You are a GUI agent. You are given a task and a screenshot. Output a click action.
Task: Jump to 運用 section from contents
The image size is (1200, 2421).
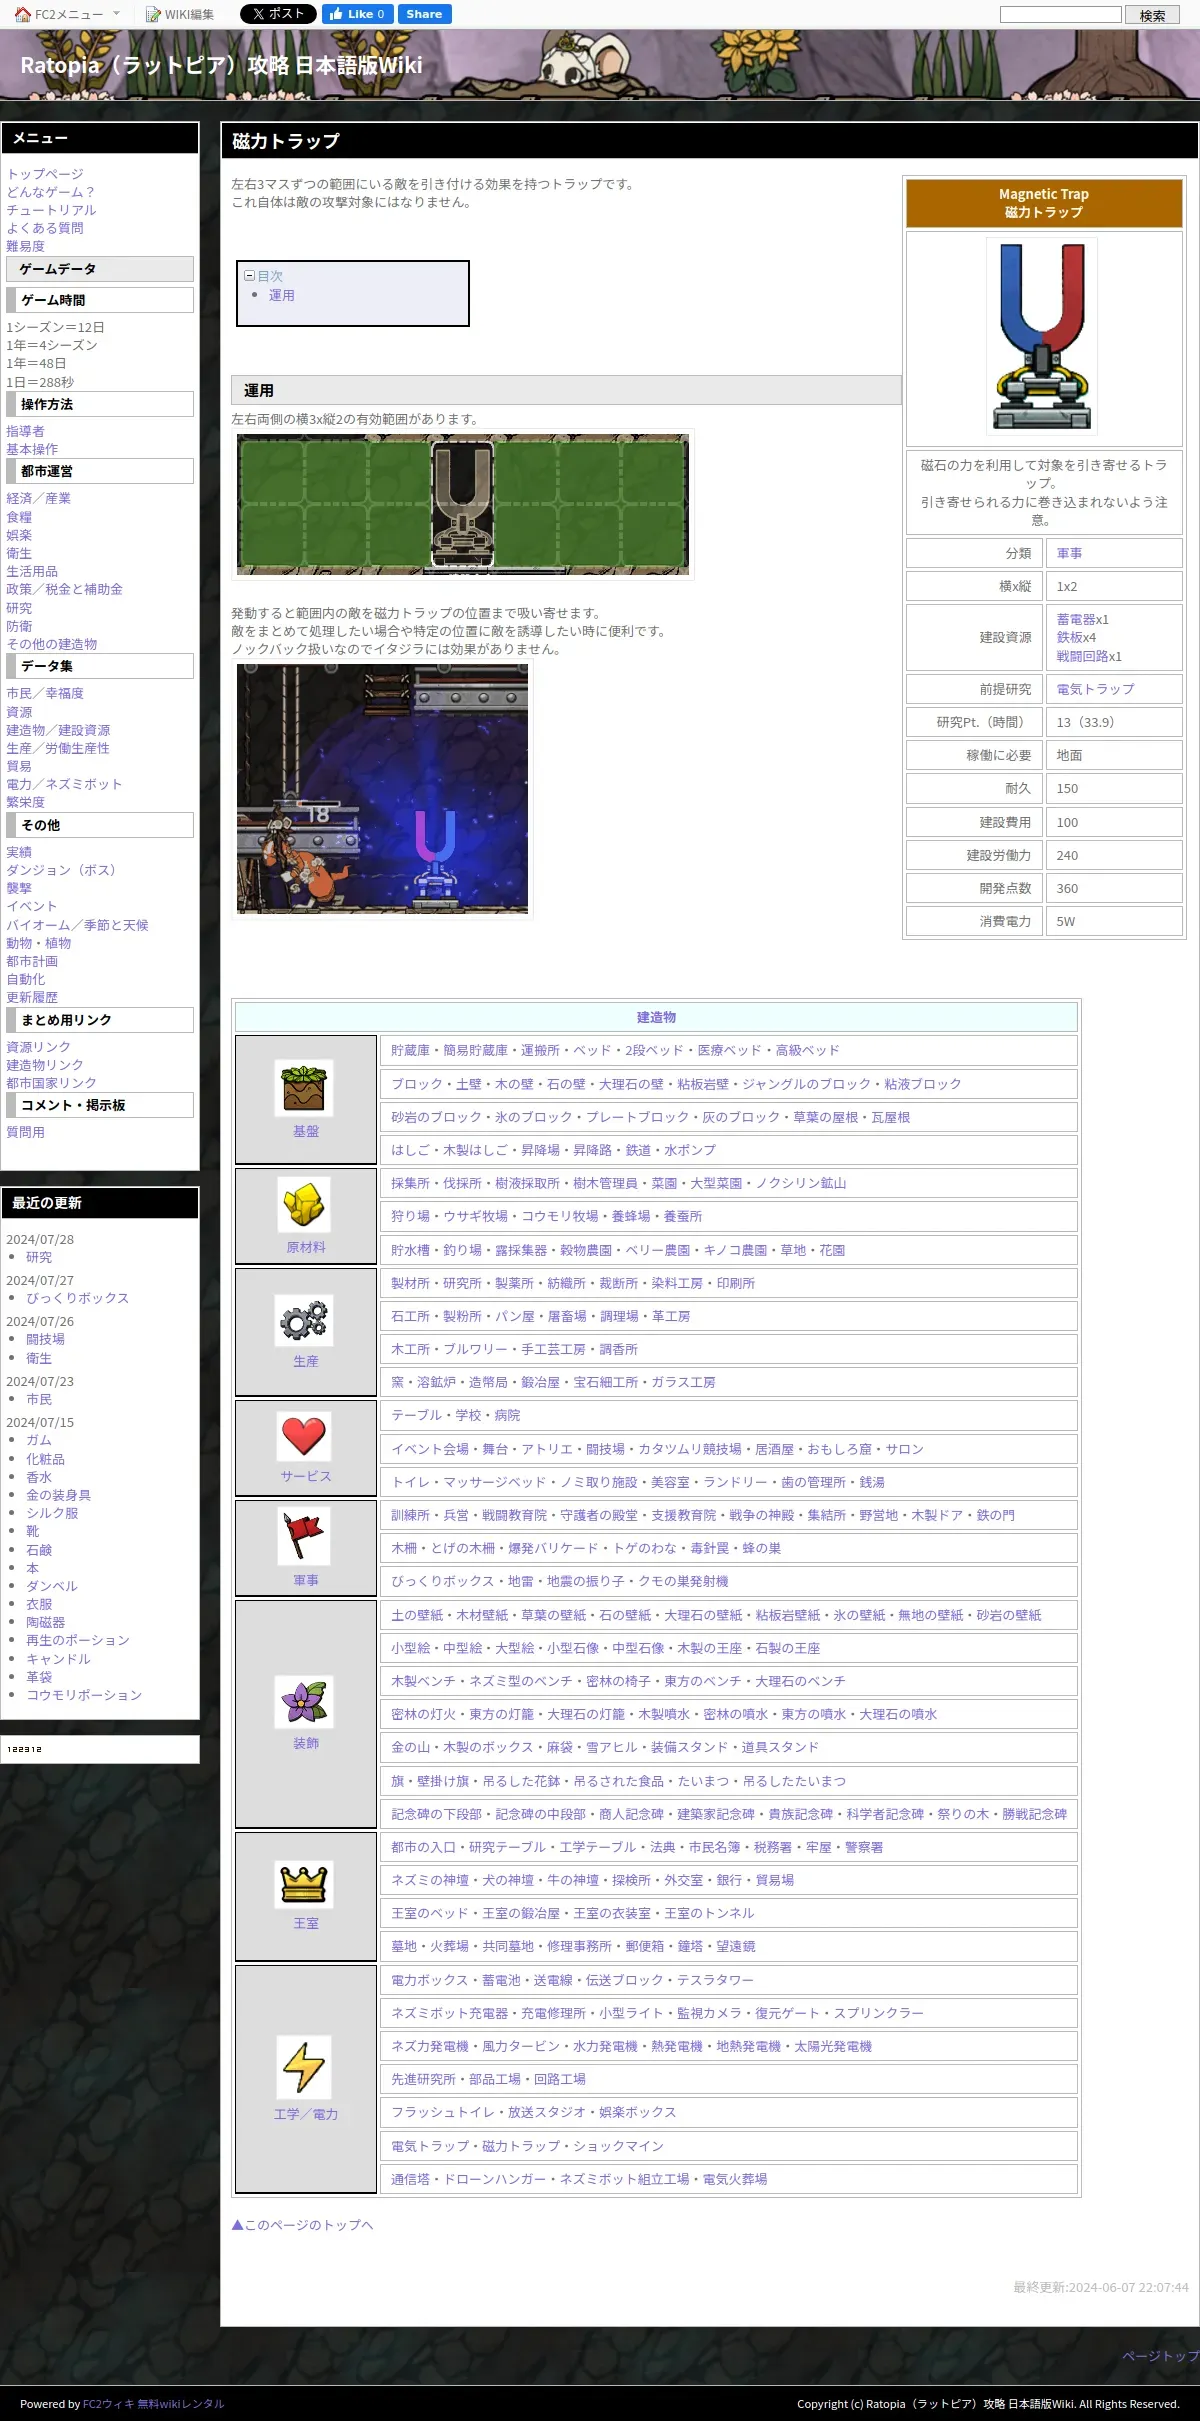282,296
